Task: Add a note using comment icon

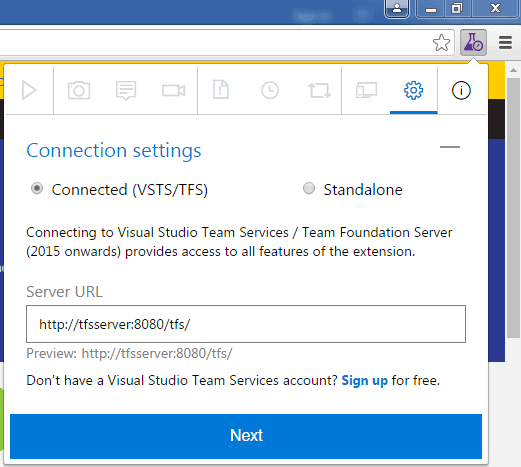Action: 126,90
